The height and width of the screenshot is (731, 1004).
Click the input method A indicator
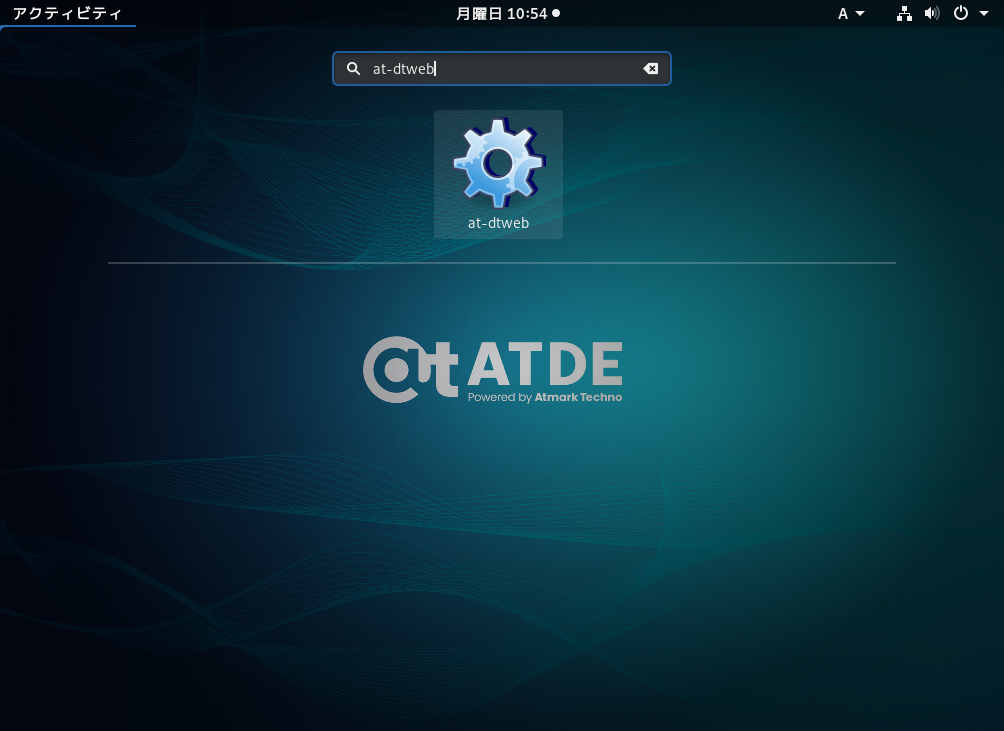click(x=843, y=13)
